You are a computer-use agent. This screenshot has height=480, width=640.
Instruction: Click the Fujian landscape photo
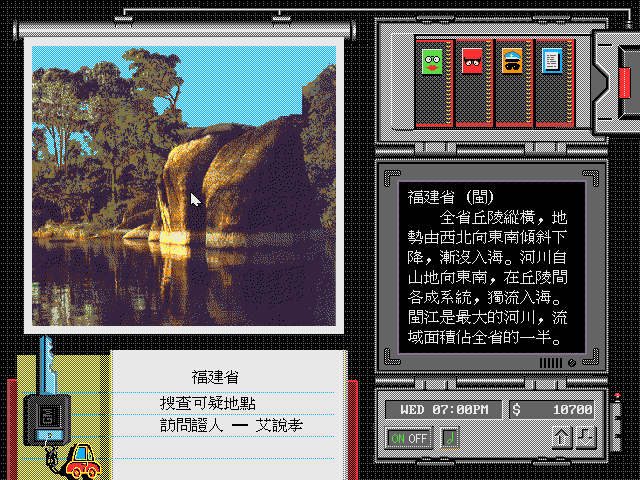pyautogui.click(x=184, y=186)
